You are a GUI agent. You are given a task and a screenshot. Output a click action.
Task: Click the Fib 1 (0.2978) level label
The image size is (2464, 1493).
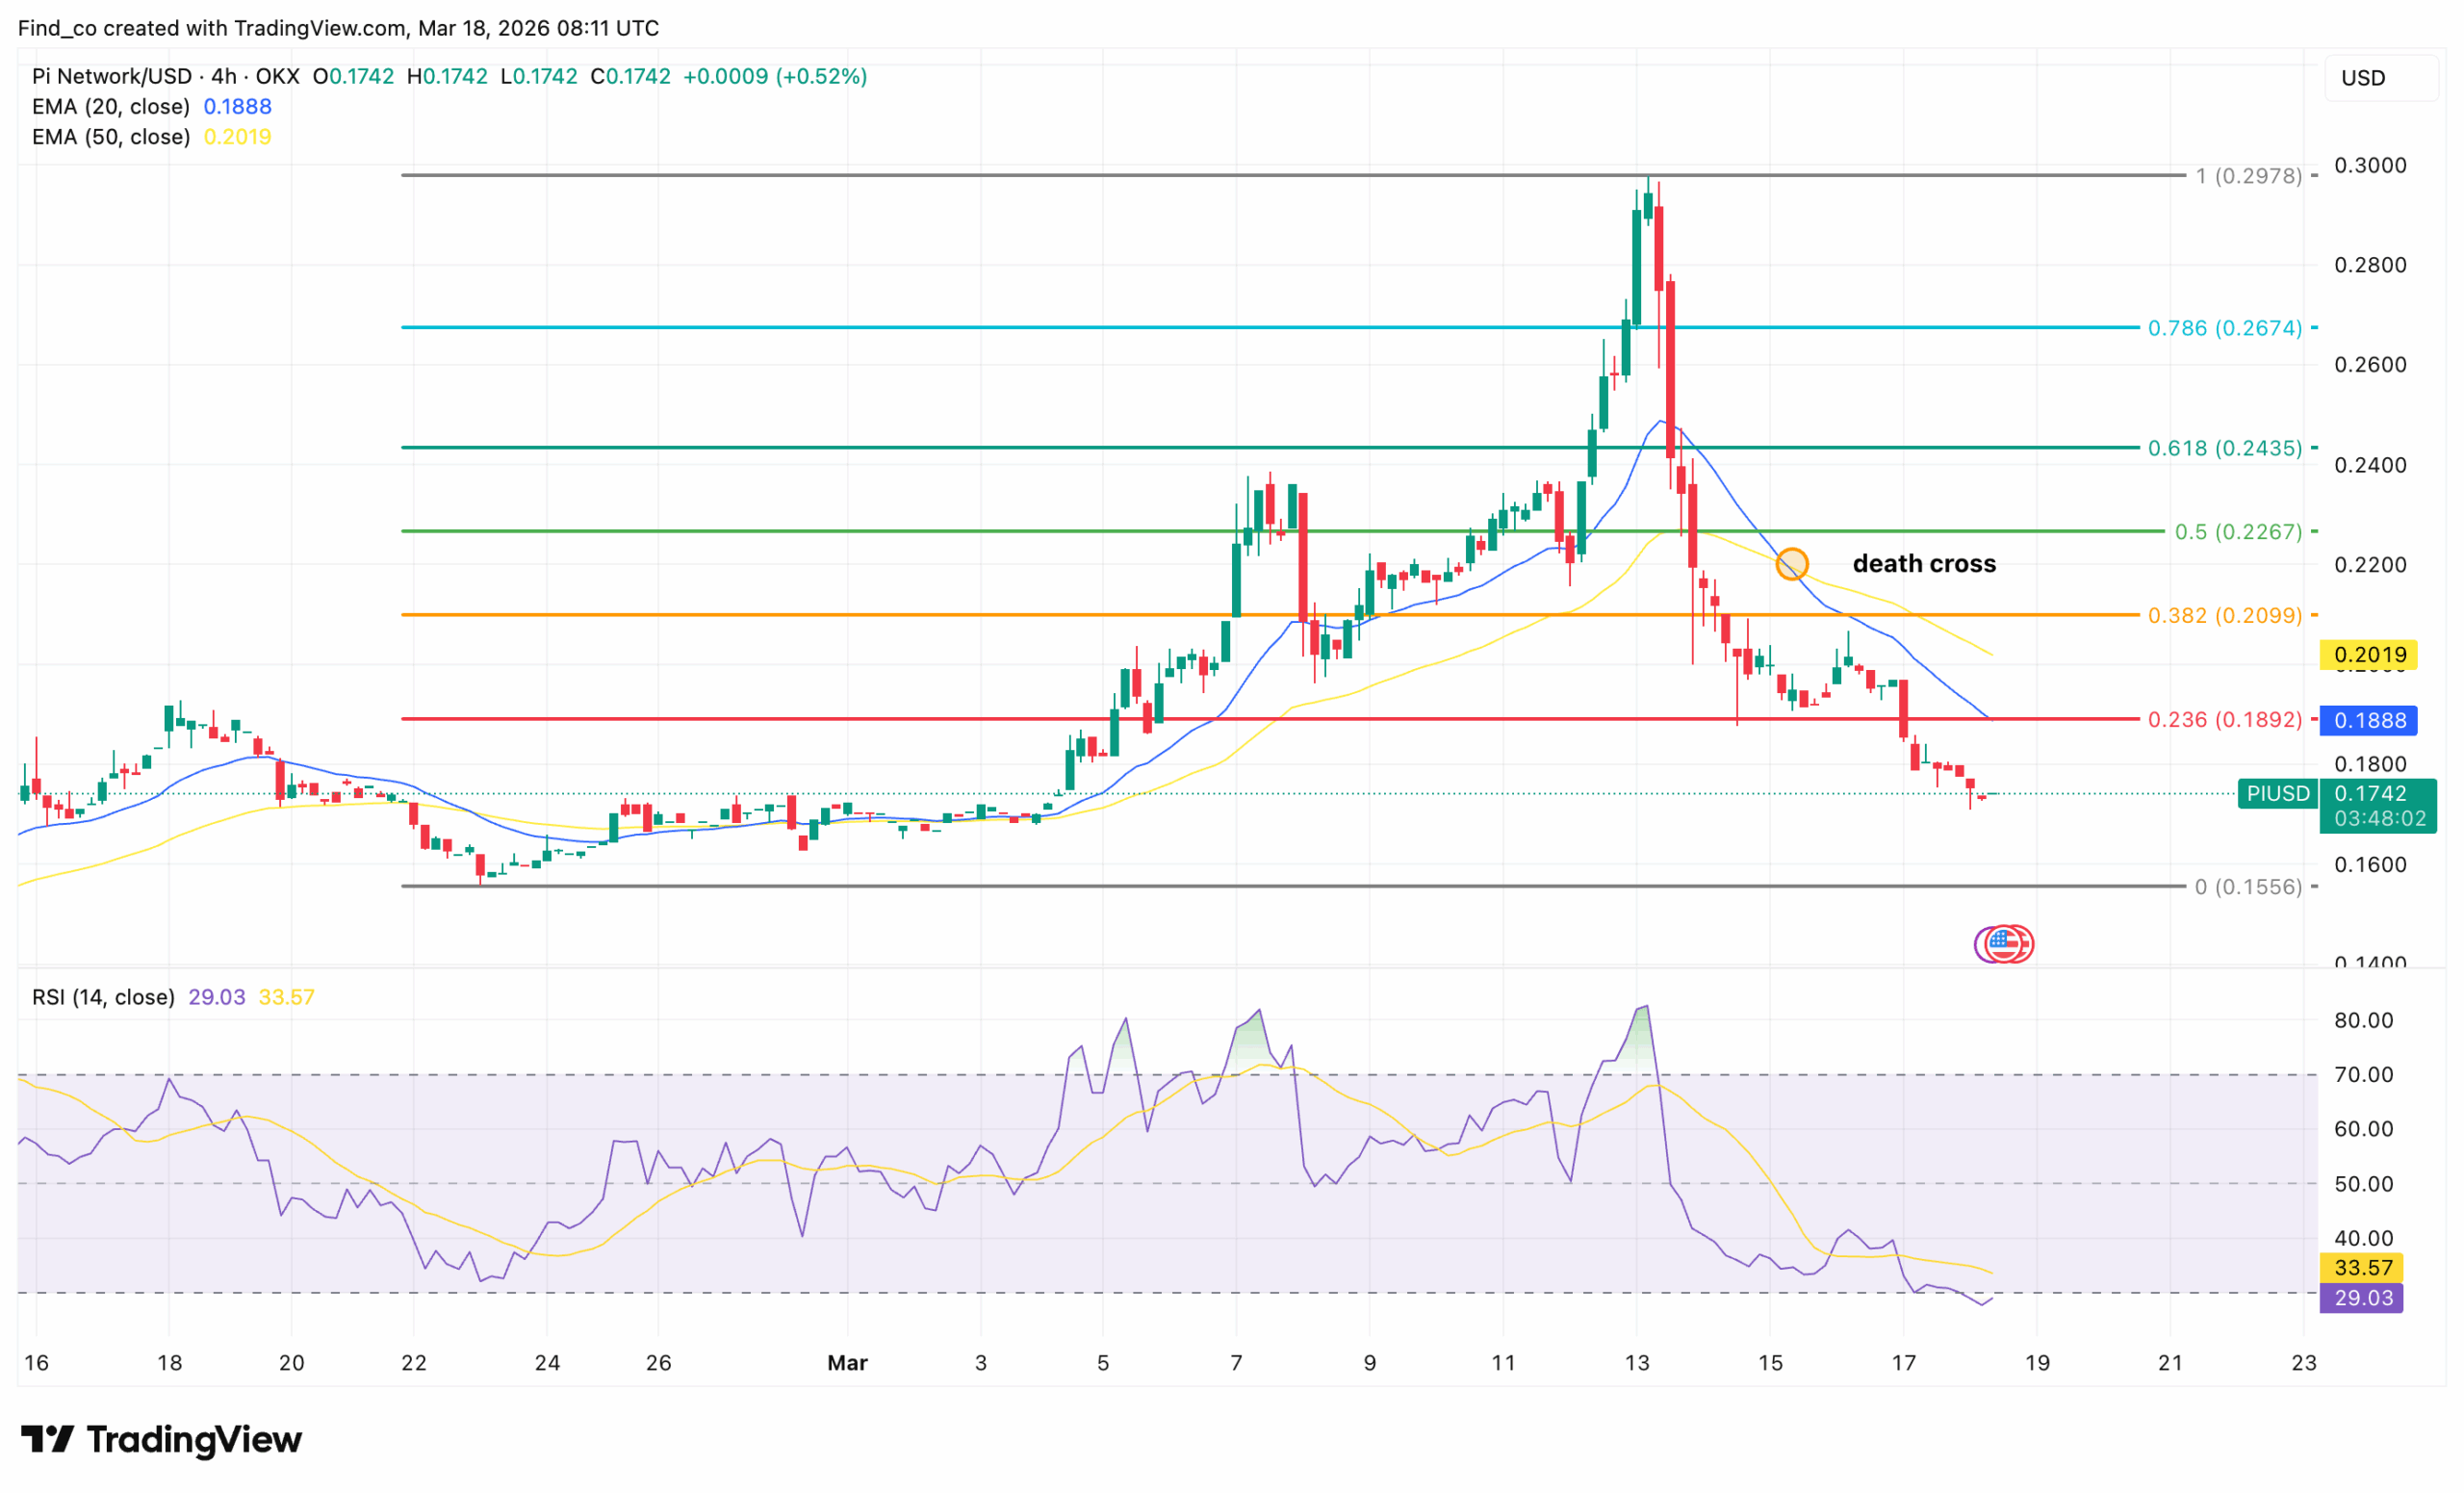(2248, 176)
